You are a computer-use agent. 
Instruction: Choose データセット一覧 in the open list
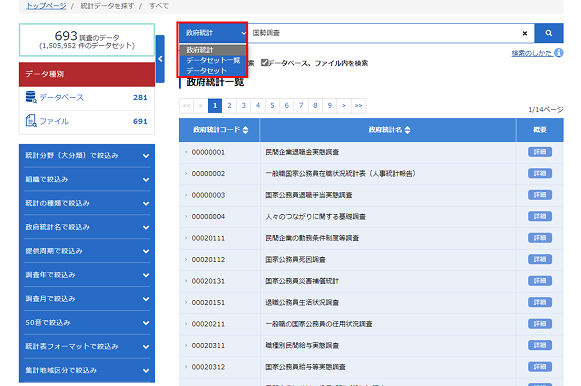(213, 60)
